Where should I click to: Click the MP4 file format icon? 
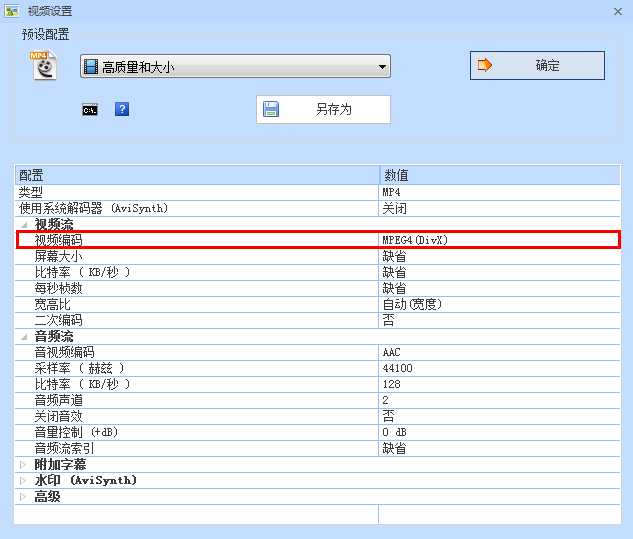pyautogui.click(x=44, y=65)
